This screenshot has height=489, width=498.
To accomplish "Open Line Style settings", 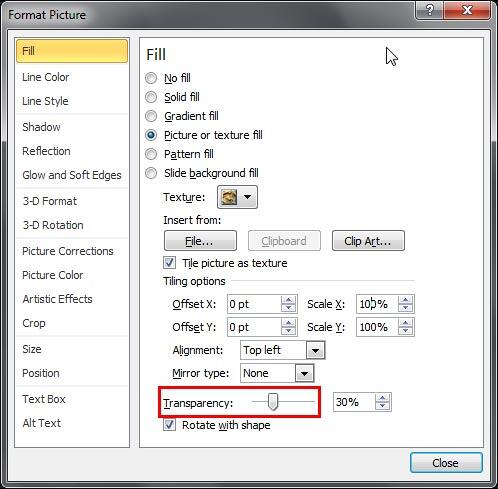I will pyautogui.click(x=72, y=101).
